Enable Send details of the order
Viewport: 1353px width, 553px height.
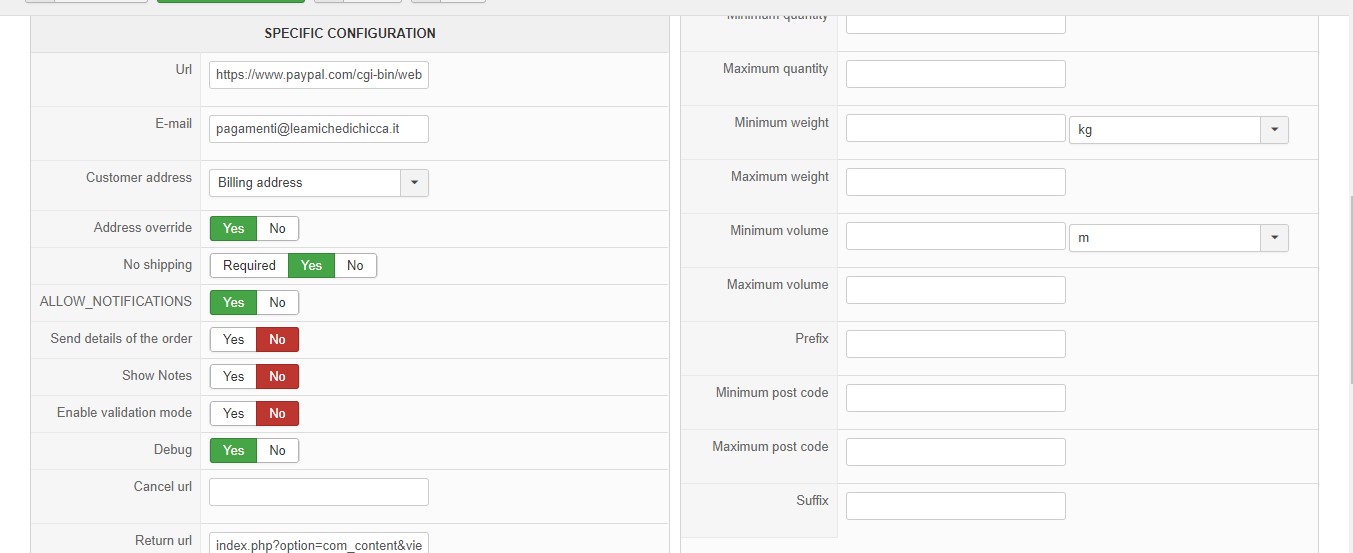(x=233, y=339)
